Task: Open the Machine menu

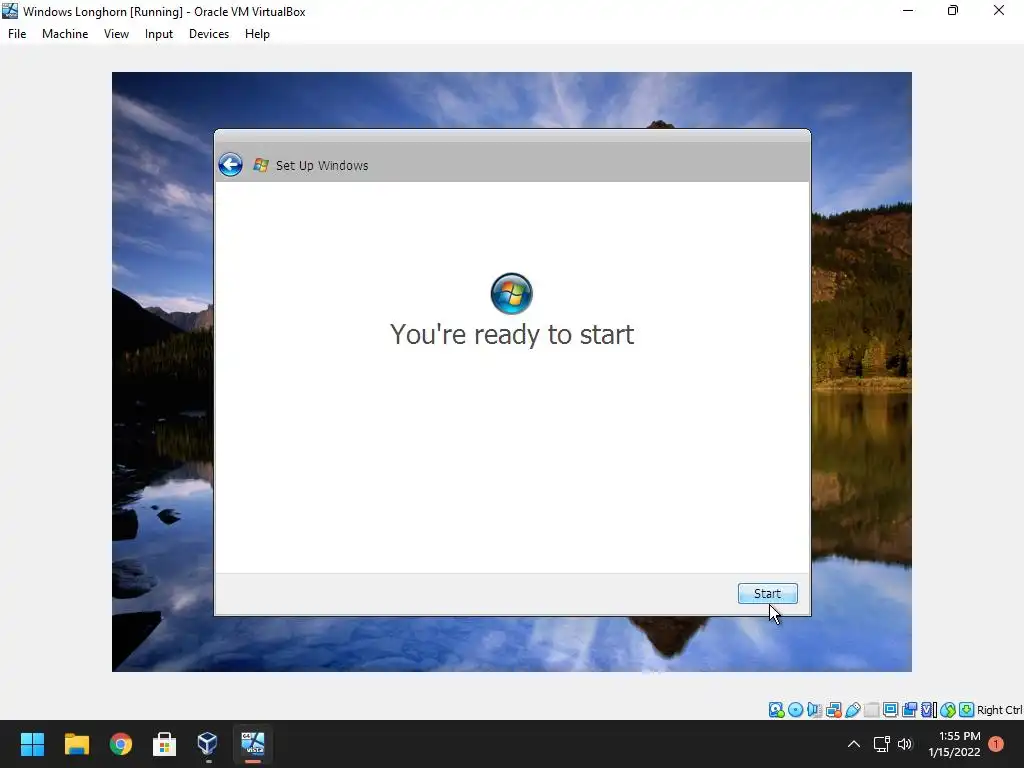Action: pyautogui.click(x=65, y=34)
